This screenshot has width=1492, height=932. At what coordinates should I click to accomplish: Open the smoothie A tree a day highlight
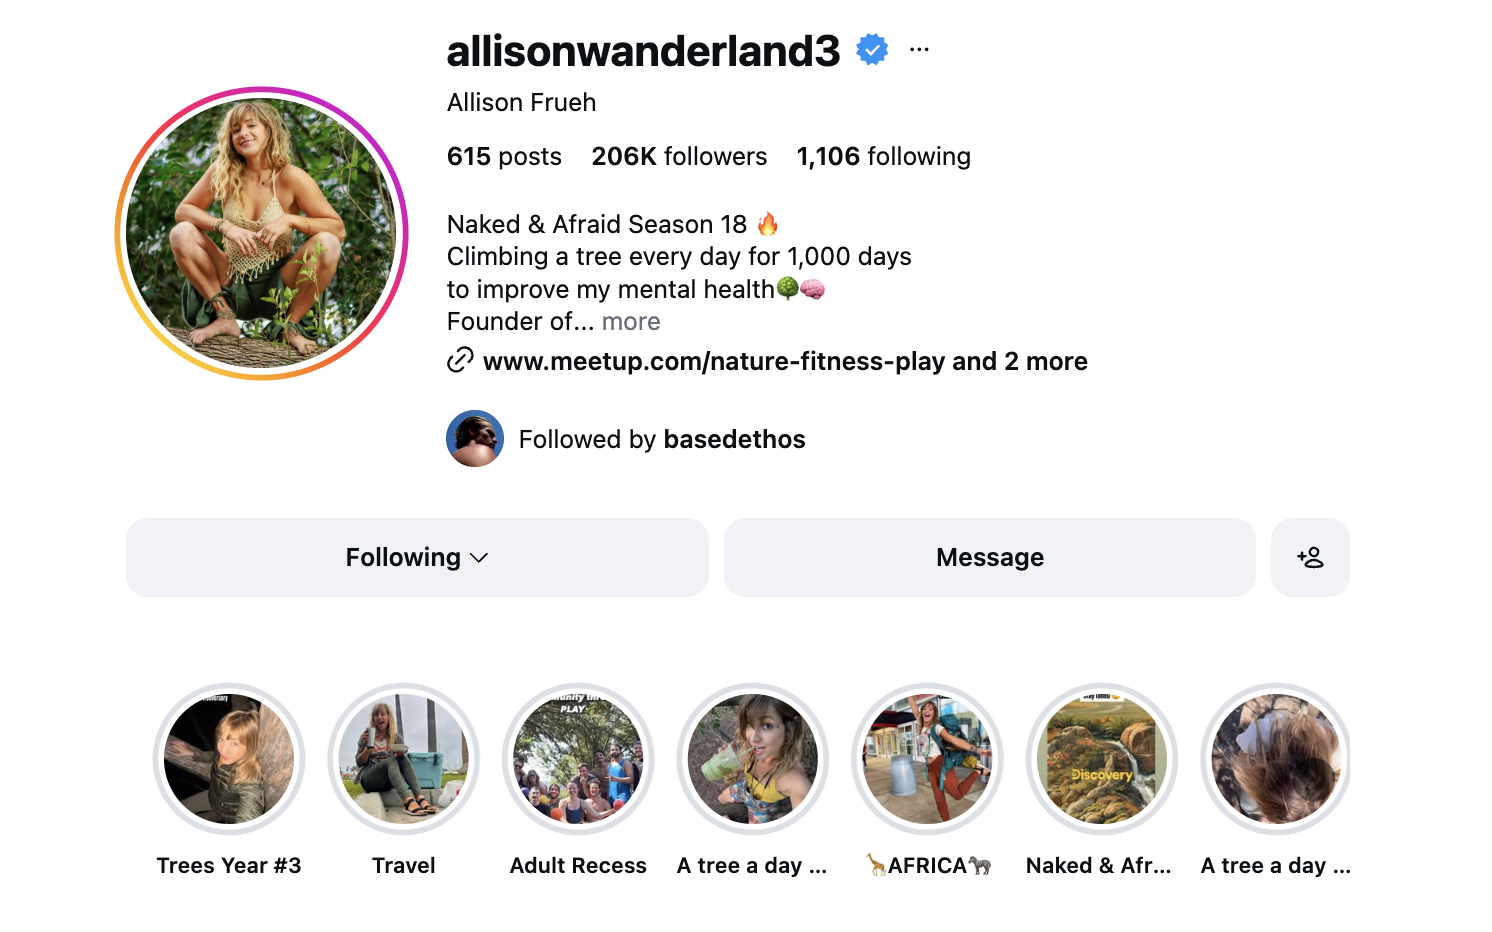753,759
